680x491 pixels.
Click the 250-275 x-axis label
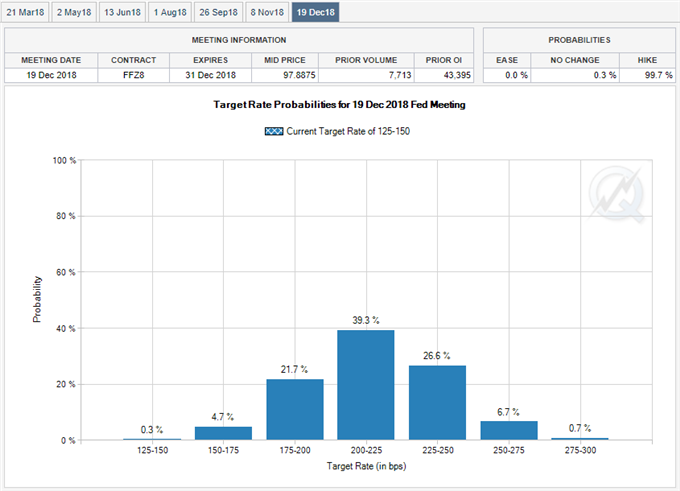[x=509, y=450]
